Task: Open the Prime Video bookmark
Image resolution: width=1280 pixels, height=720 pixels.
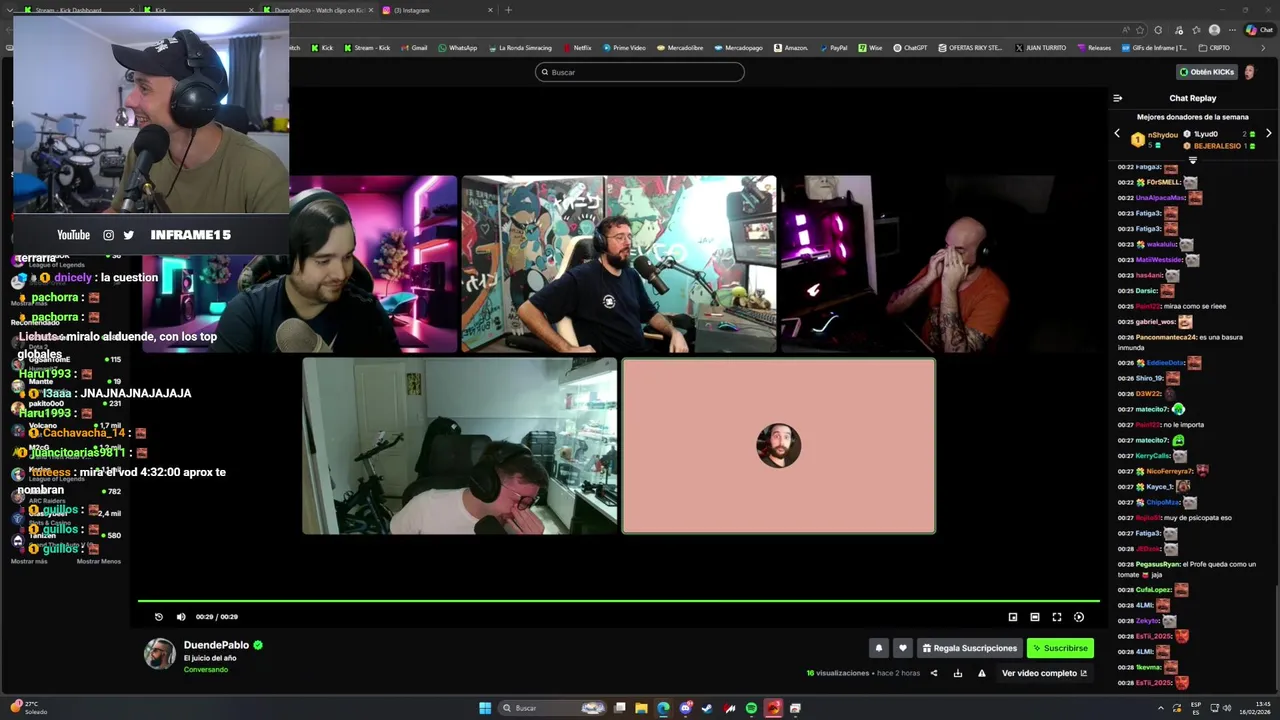Action: pyautogui.click(x=624, y=48)
